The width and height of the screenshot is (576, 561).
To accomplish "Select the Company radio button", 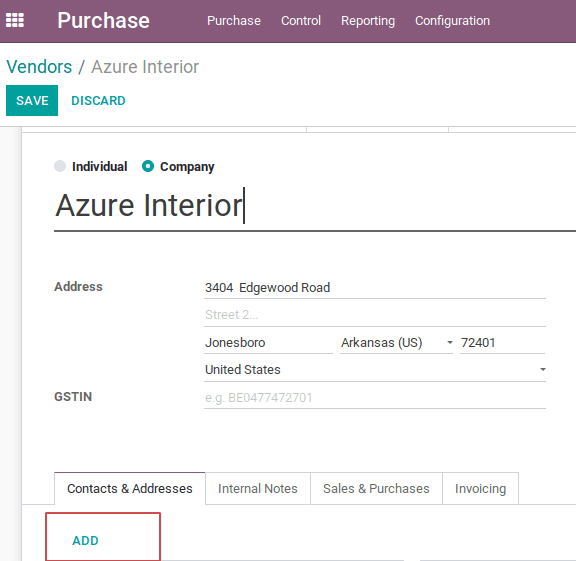I will point(148,166).
